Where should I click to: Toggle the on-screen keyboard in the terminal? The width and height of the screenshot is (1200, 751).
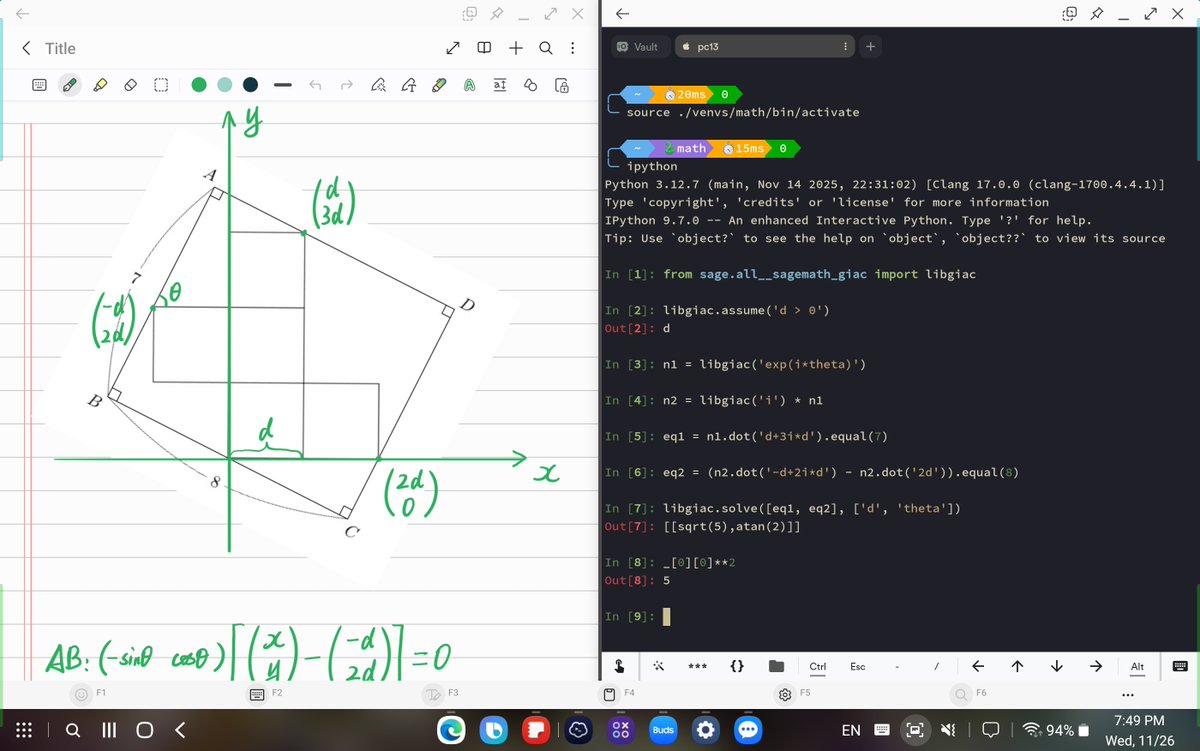[x=1182, y=666]
